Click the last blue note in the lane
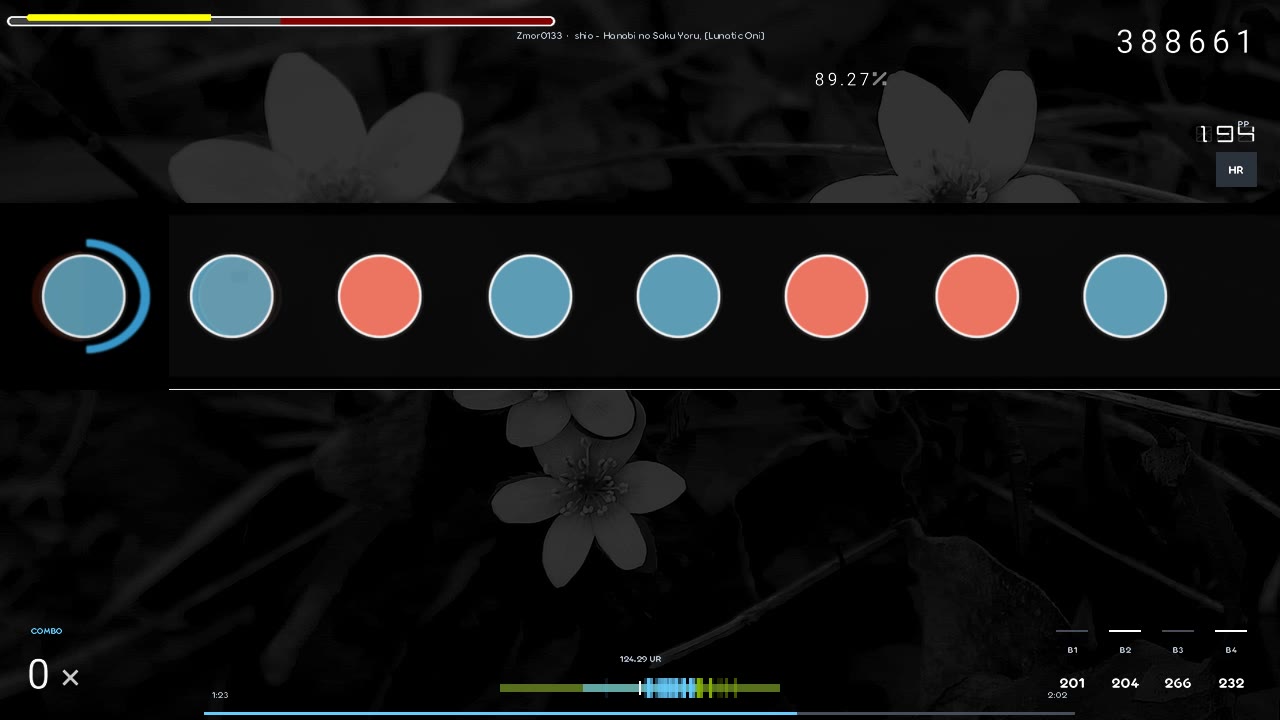The height and width of the screenshot is (720, 1280). (x=1125, y=296)
